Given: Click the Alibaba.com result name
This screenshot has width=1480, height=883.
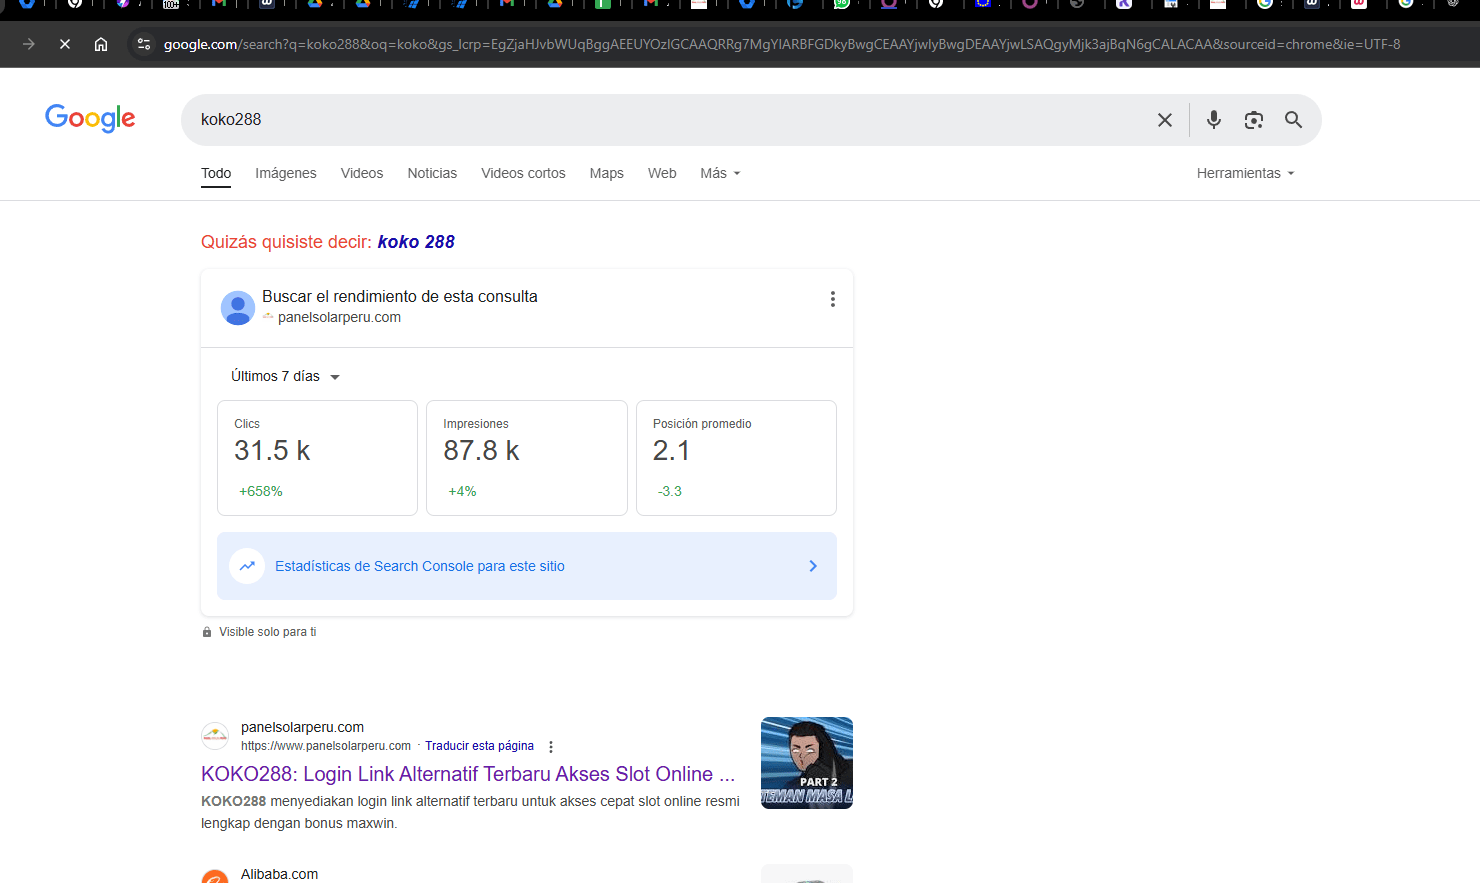Looking at the screenshot, I should (279, 874).
